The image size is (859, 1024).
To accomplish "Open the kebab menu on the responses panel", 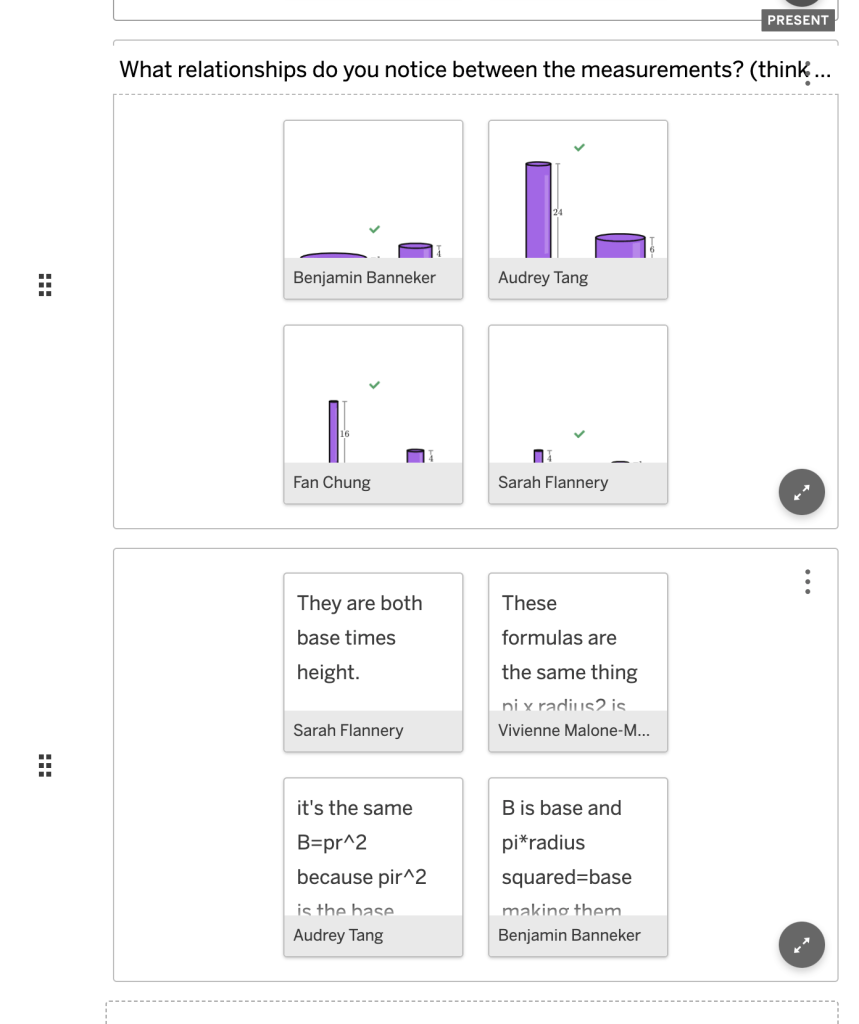I will (807, 581).
